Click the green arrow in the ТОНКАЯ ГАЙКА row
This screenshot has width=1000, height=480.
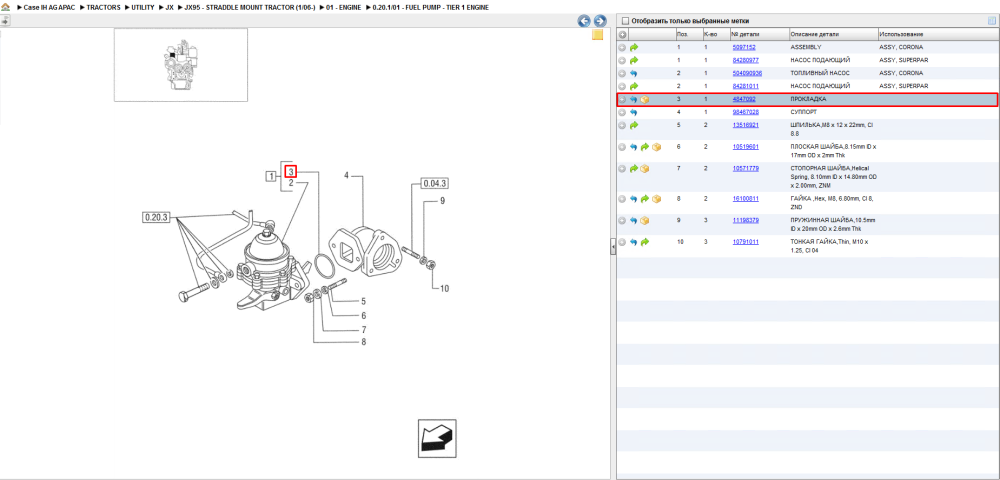(645, 242)
